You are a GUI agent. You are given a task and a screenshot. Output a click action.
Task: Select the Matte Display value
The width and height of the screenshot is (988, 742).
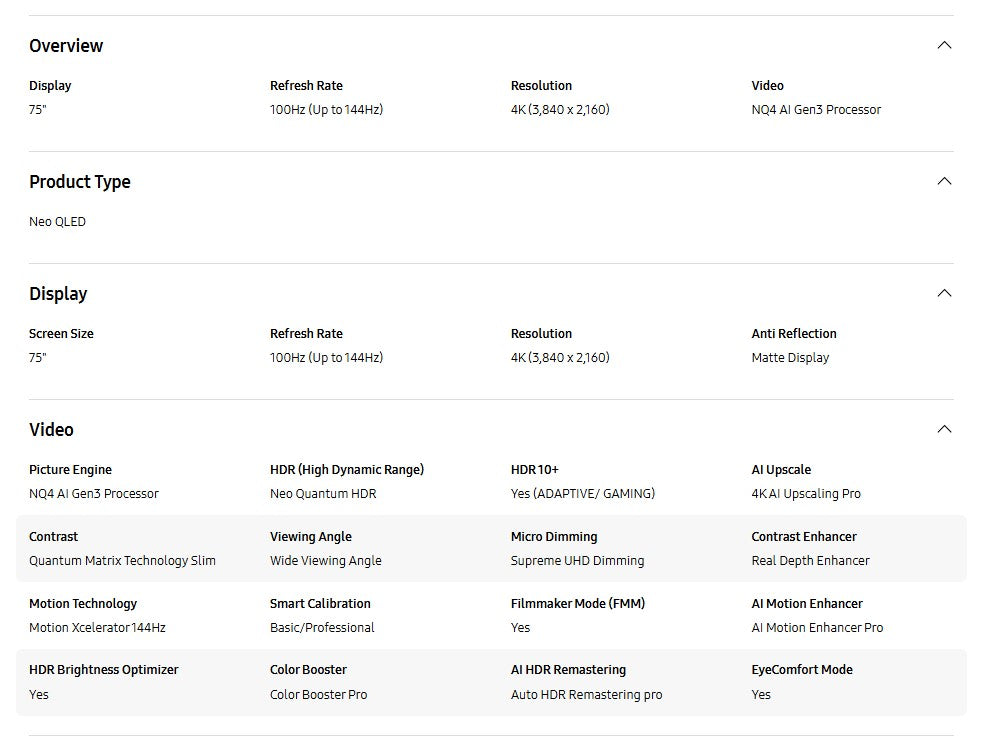[790, 358]
